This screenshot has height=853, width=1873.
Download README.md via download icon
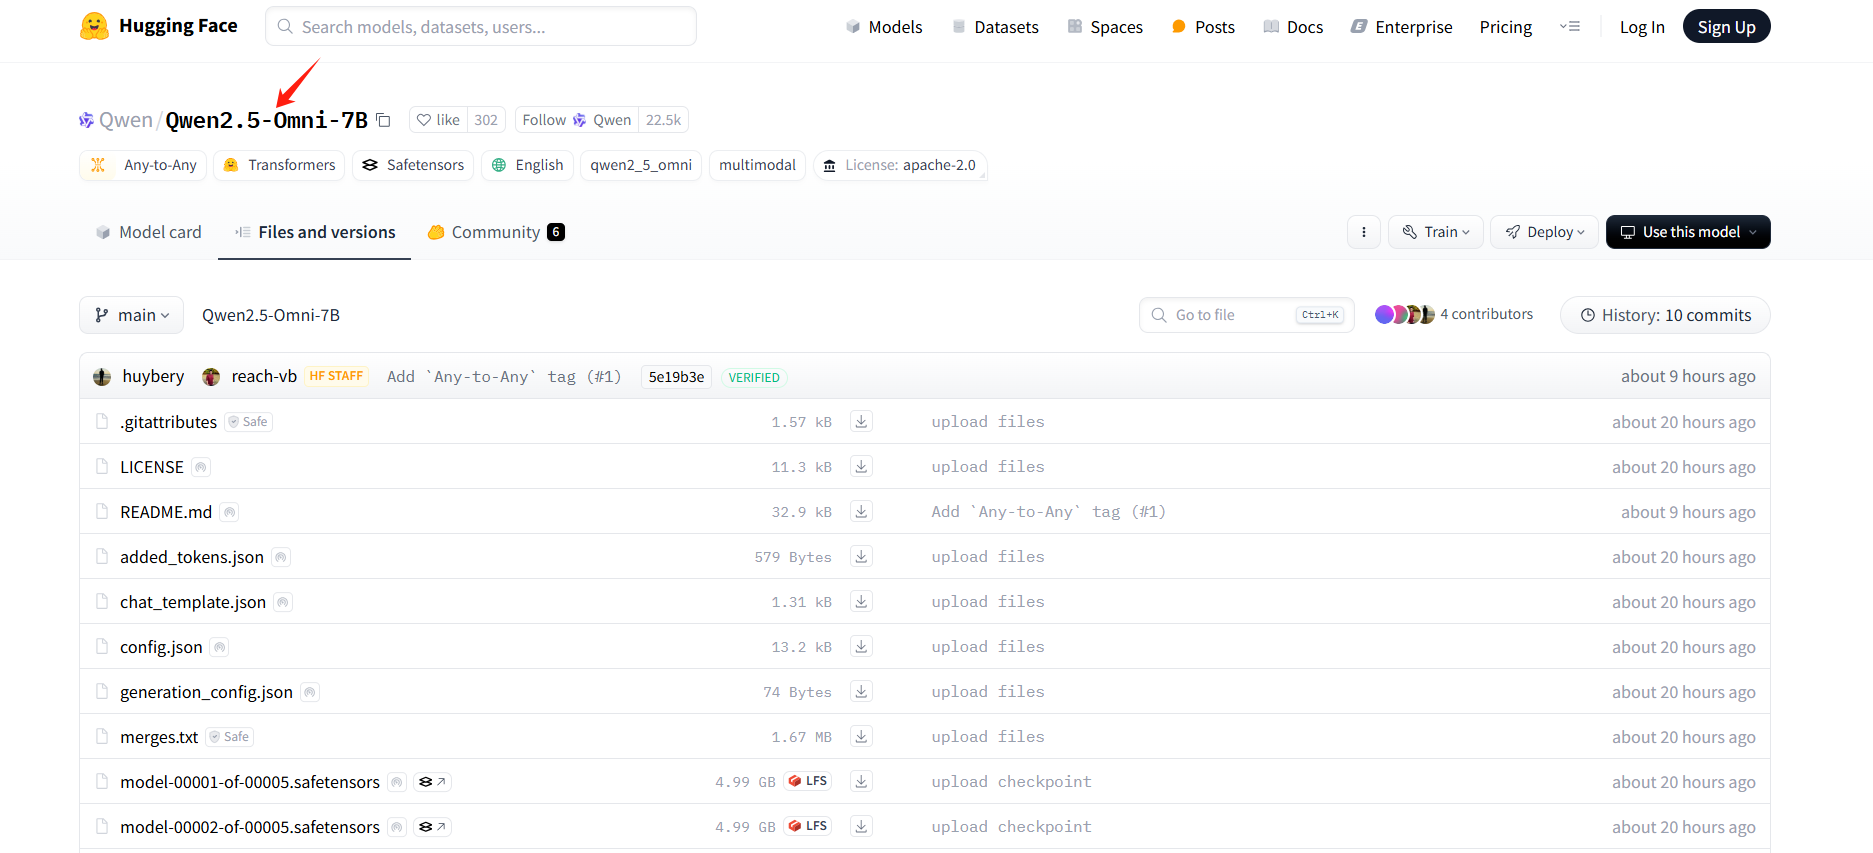861,511
